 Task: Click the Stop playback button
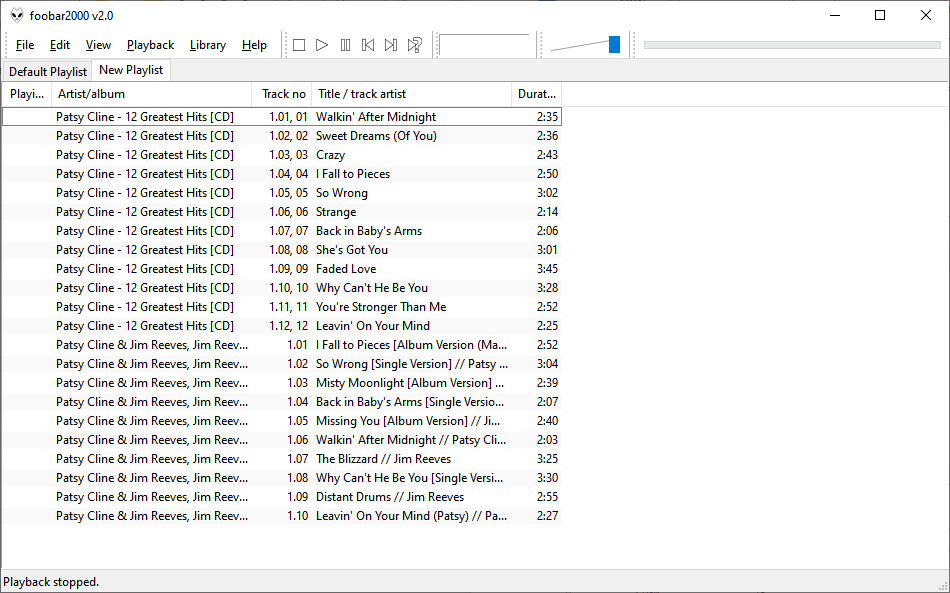299,45
